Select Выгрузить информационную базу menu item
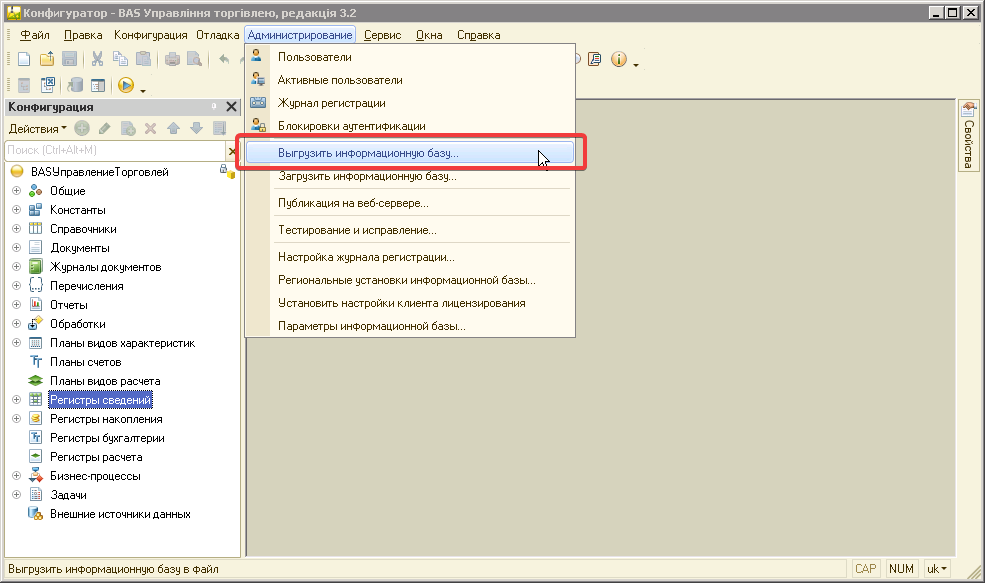 click(x=368, y=154)
